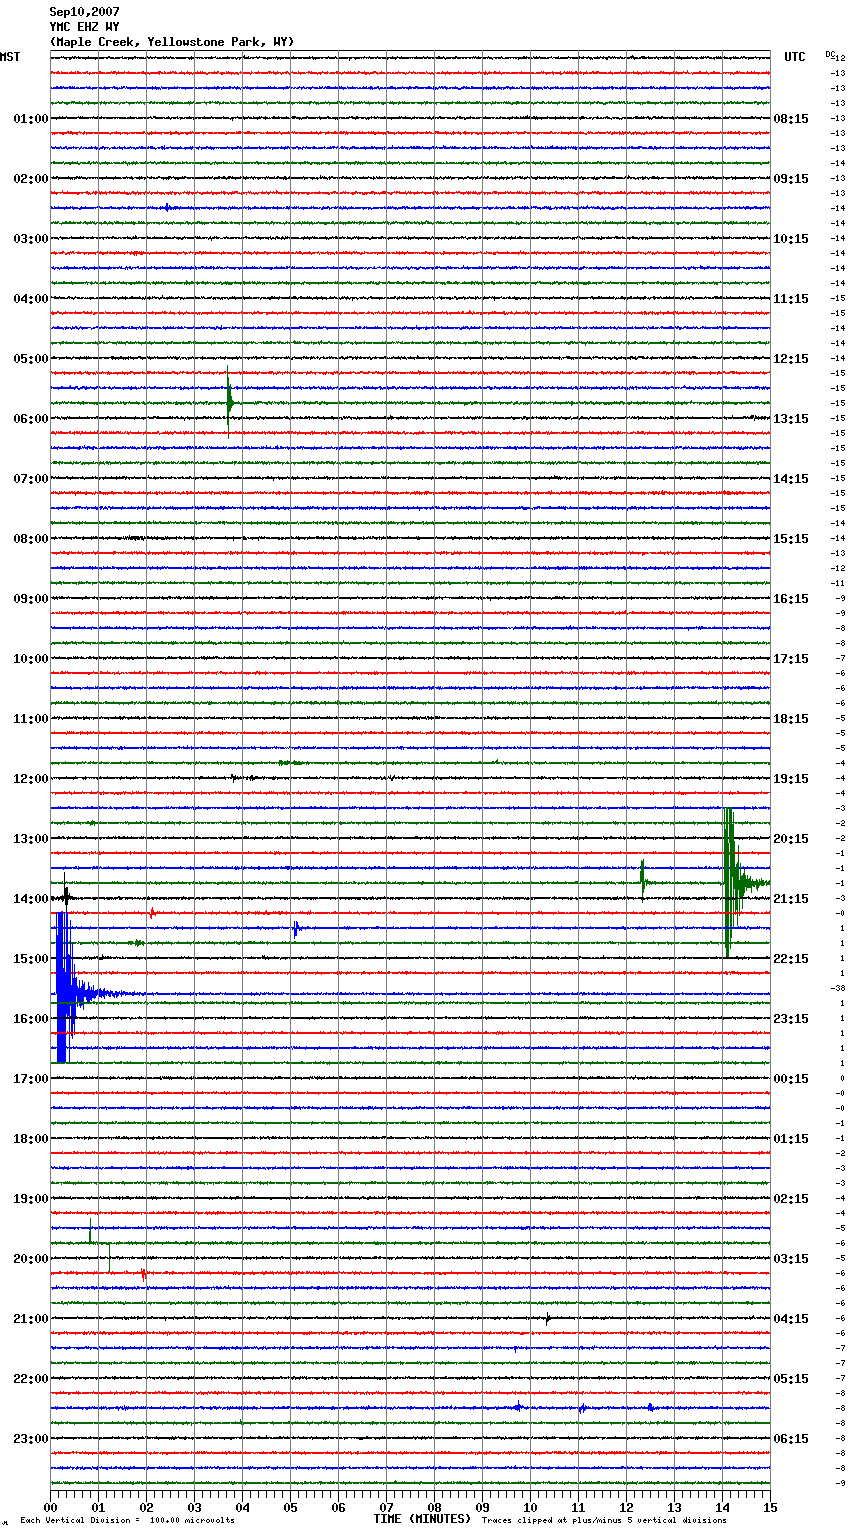Click minute tick label '01' on time axis
850x1534 pixels.
pyautogui.click(x=98, y=1507)
